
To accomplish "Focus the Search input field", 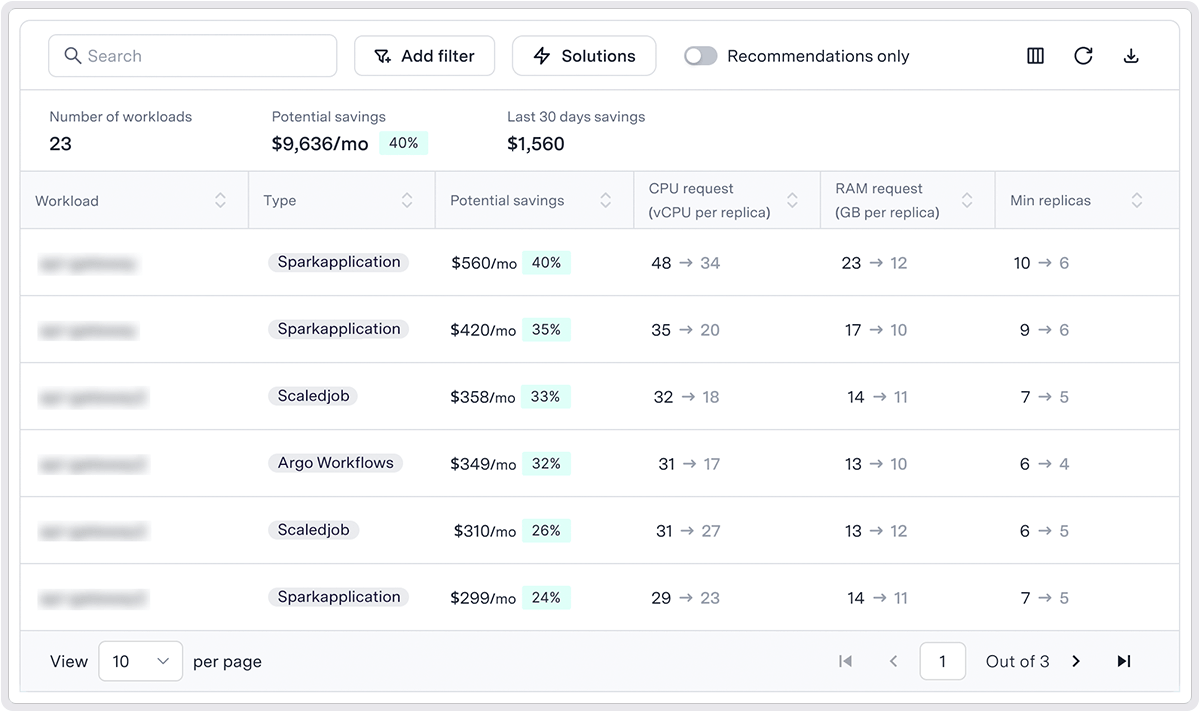I will click(x=193, y=56).
